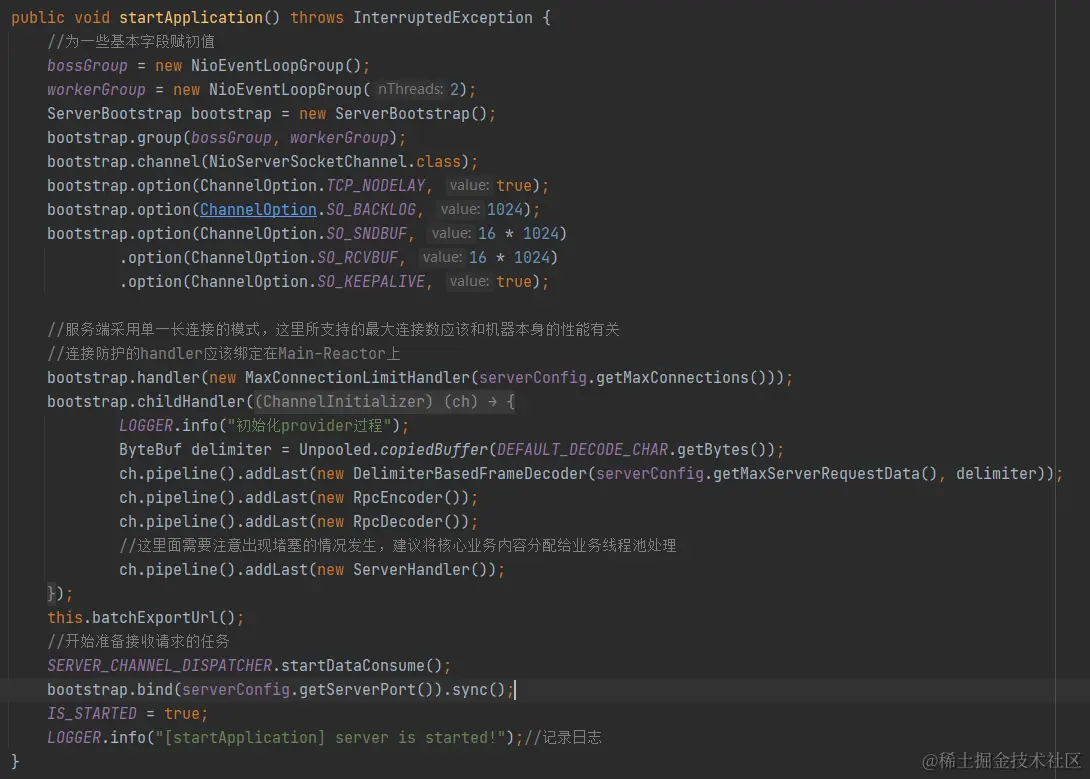Screen dimensions: 1090x779
Task: Click the SO_BACKLOG constant
Action: click(x=371, y=209)
